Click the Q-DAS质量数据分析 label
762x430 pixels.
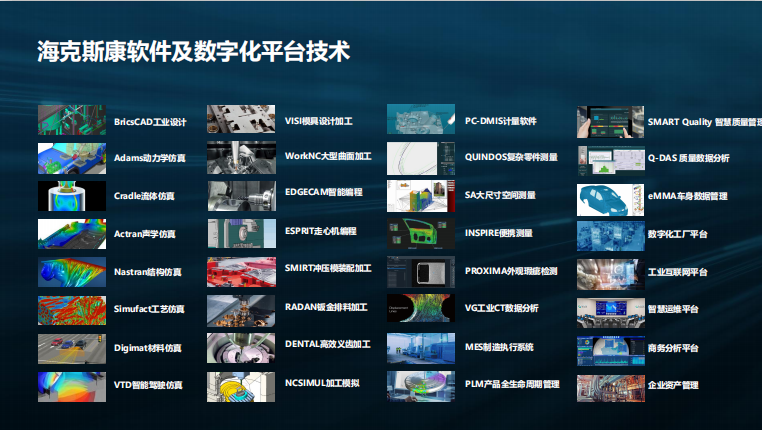(689, 158)
